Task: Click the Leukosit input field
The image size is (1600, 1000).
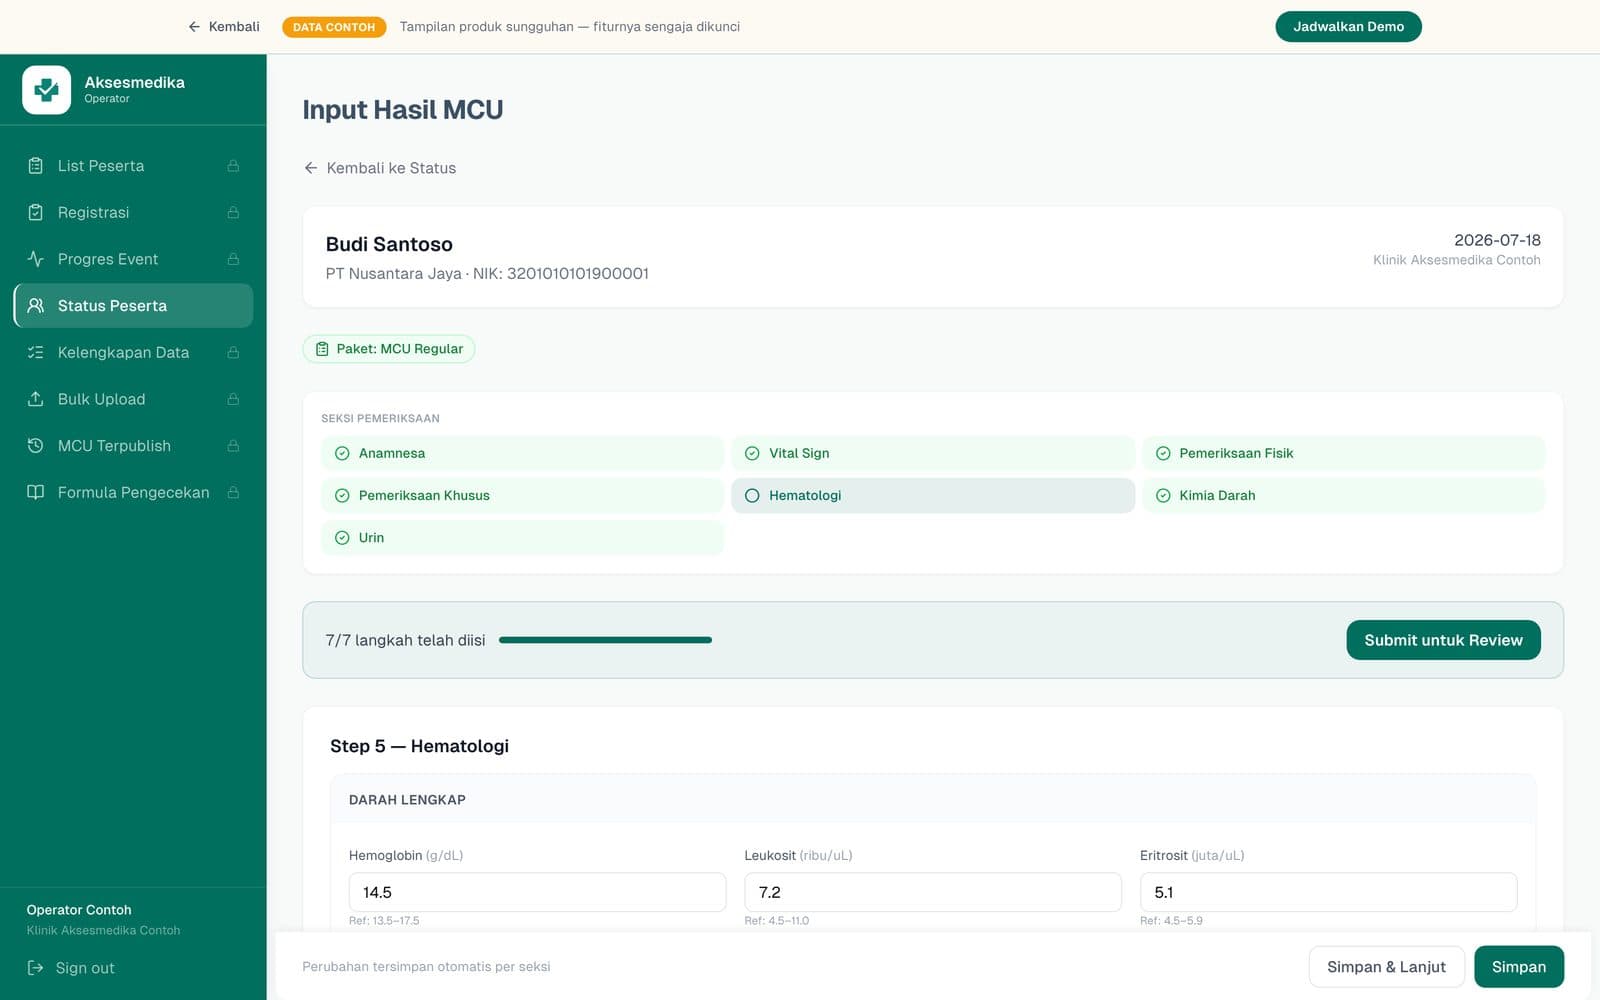Action: pyautogui.click(x=933, y=892)
